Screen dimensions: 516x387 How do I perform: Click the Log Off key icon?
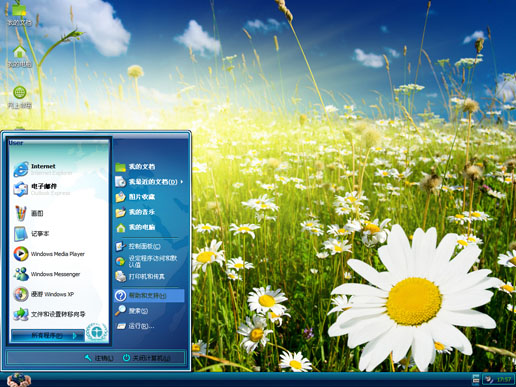(88, 358)
